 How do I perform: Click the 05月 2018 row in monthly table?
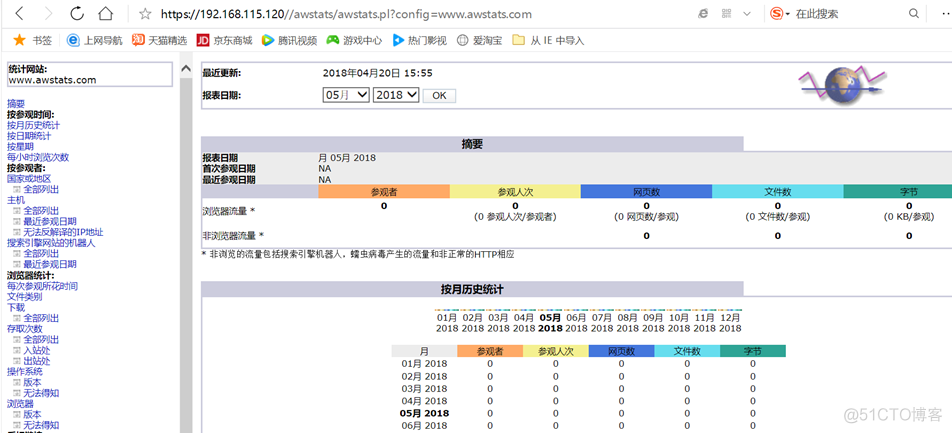point(588,413)
